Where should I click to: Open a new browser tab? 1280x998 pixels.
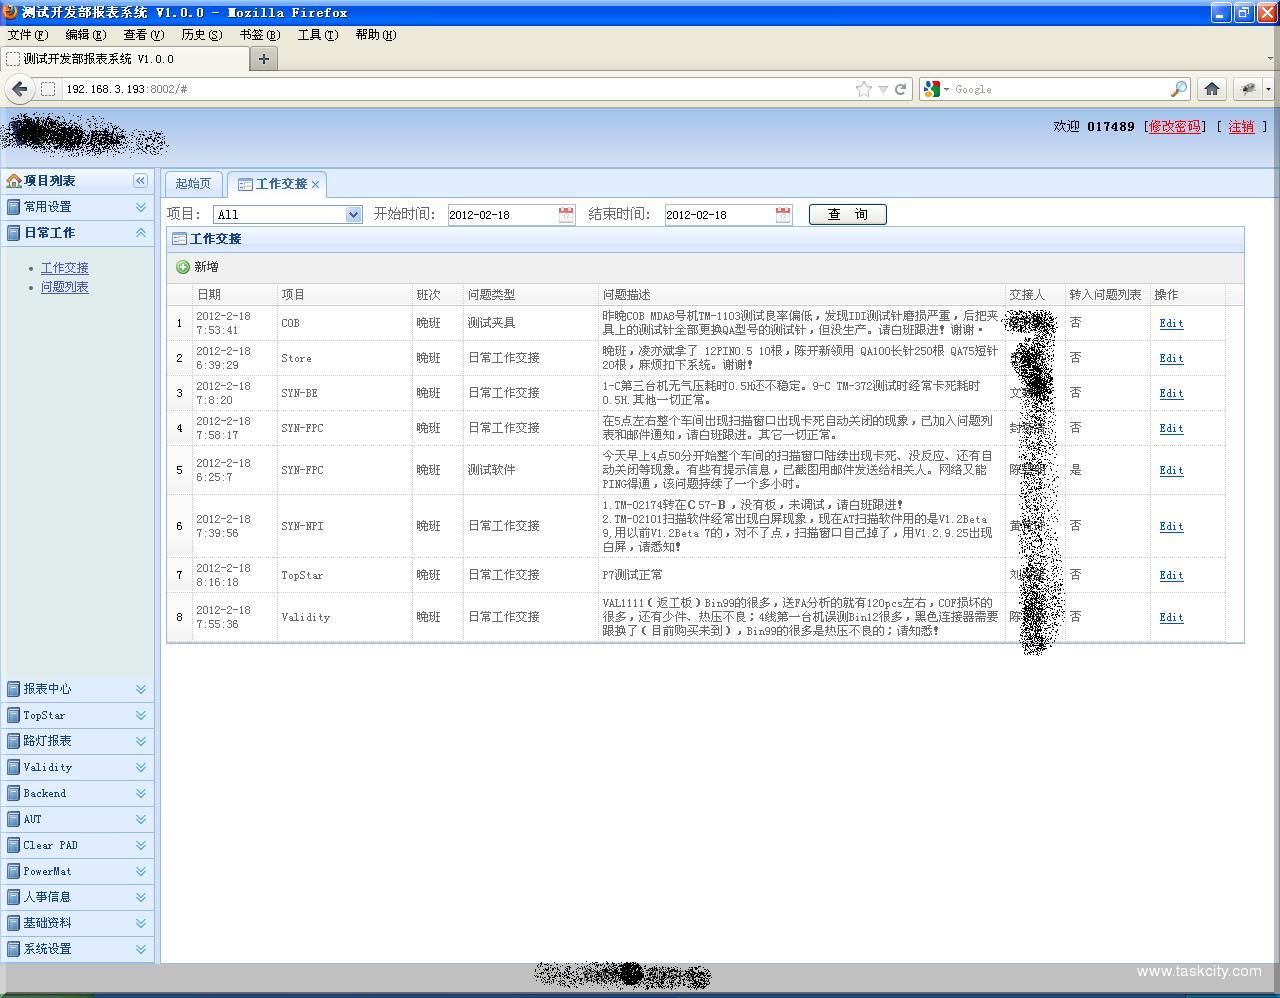coord(264,59)
